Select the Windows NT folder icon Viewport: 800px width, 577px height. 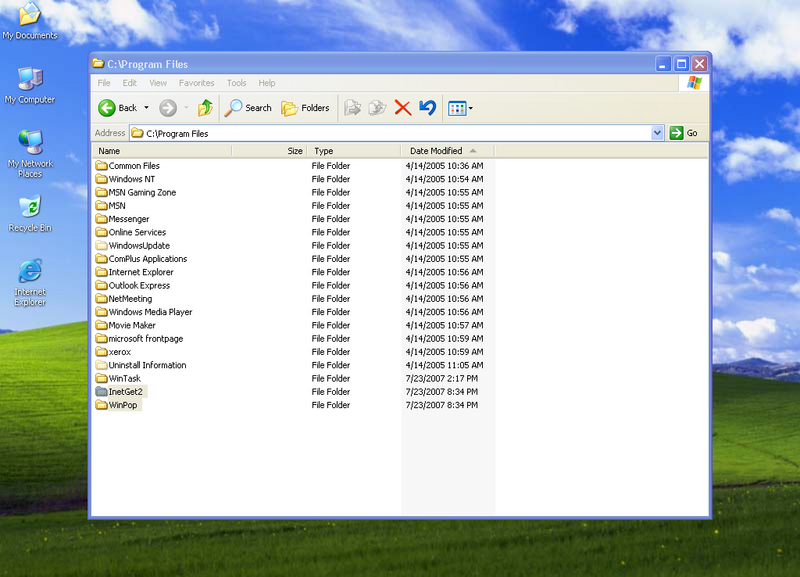pyautogui.click(x=102, y=179)
